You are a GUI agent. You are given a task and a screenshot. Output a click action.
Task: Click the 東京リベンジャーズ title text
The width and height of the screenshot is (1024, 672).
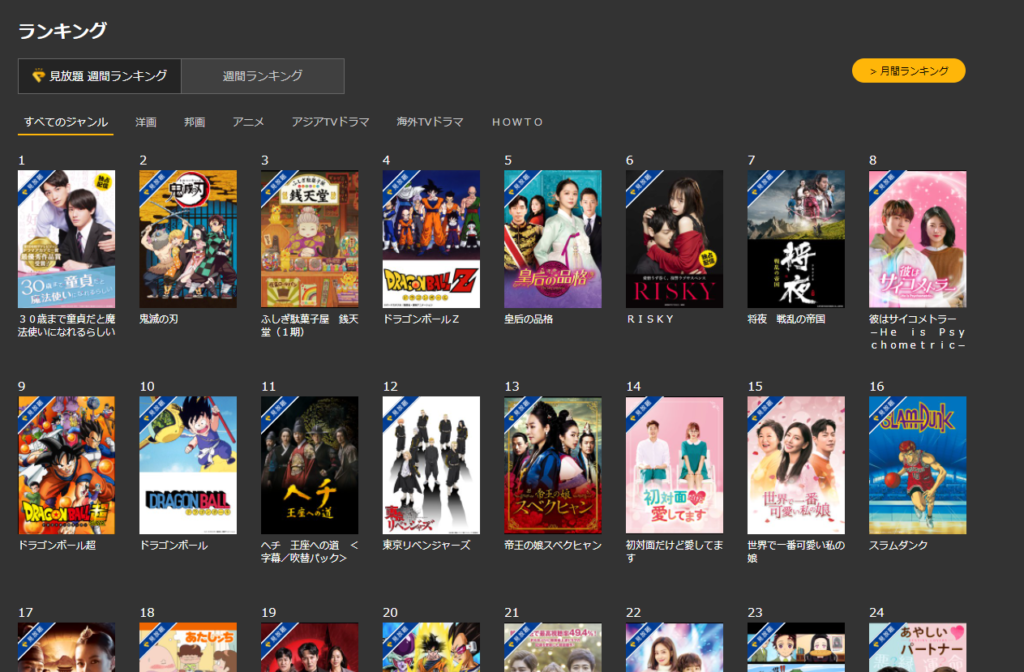426,545
